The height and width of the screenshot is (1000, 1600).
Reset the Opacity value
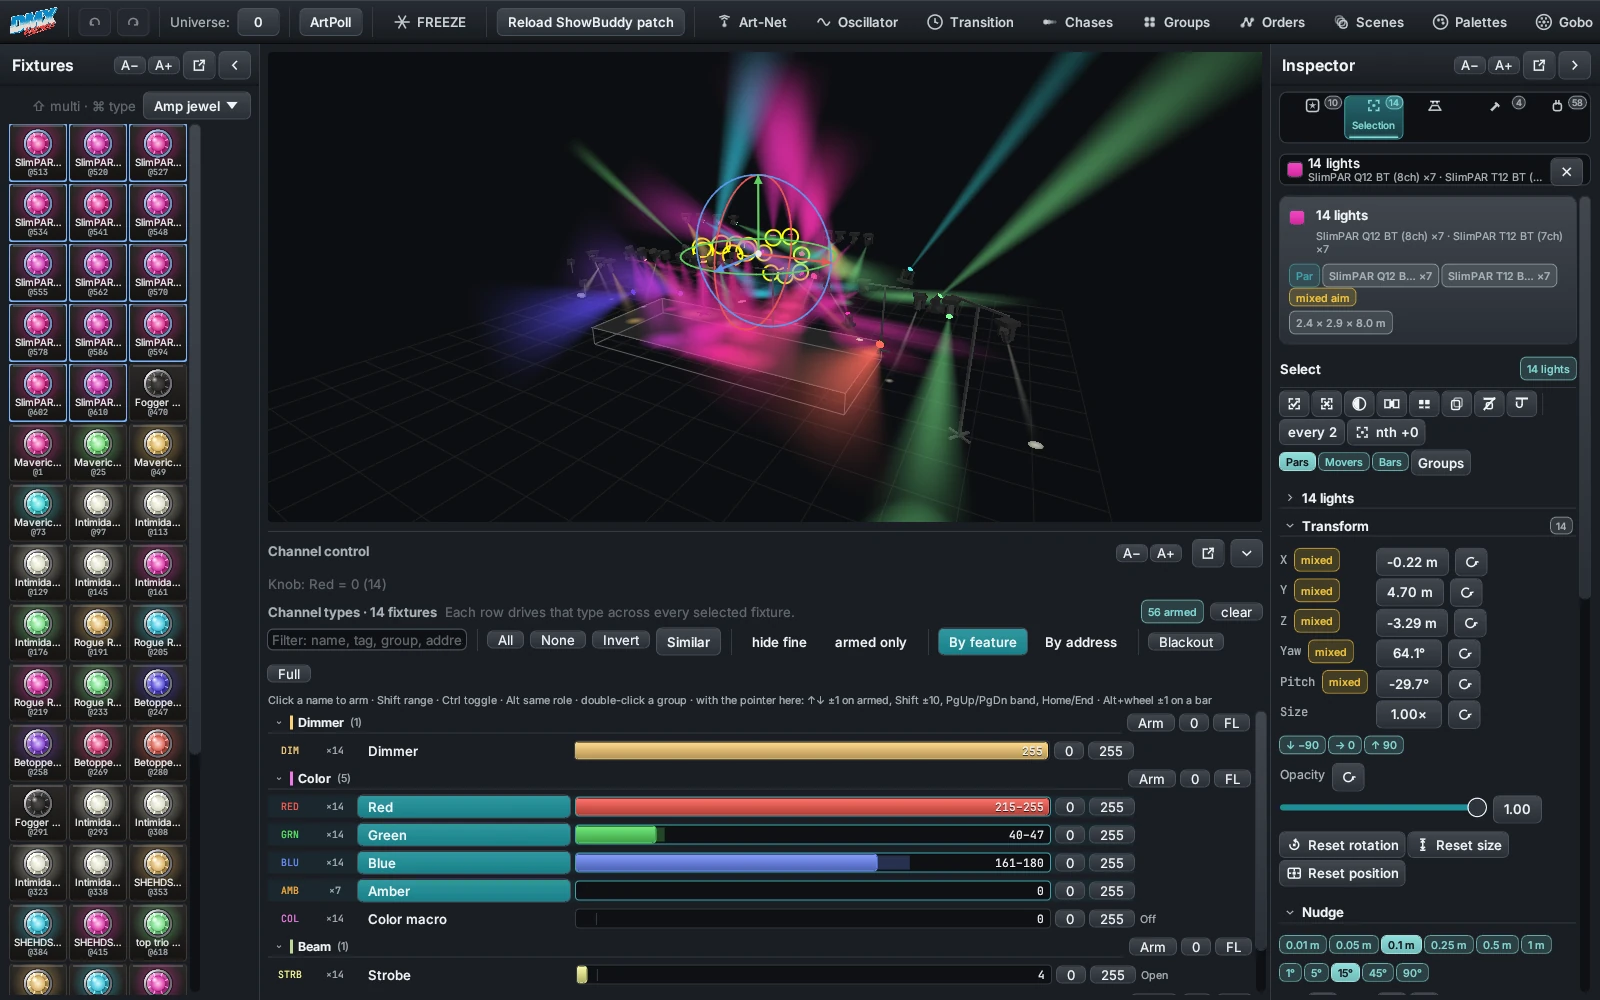(x=1349, y=777)
